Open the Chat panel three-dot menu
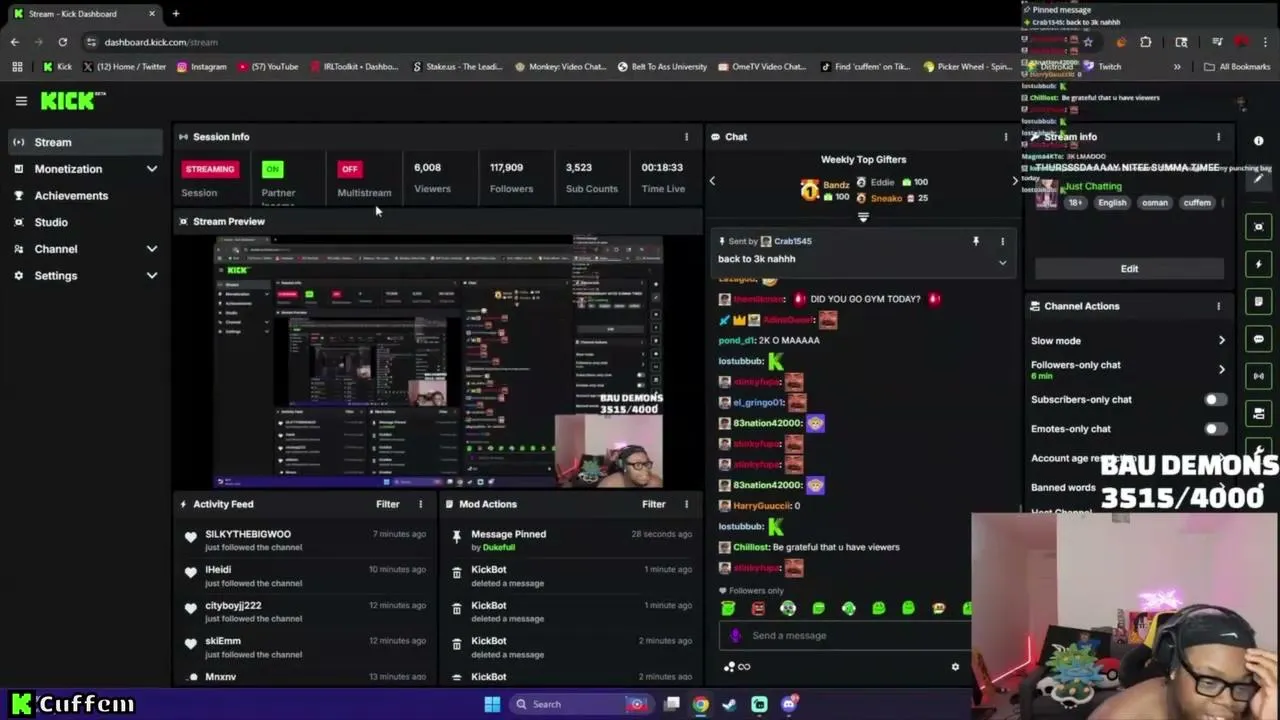 (x=1006, y=137)
